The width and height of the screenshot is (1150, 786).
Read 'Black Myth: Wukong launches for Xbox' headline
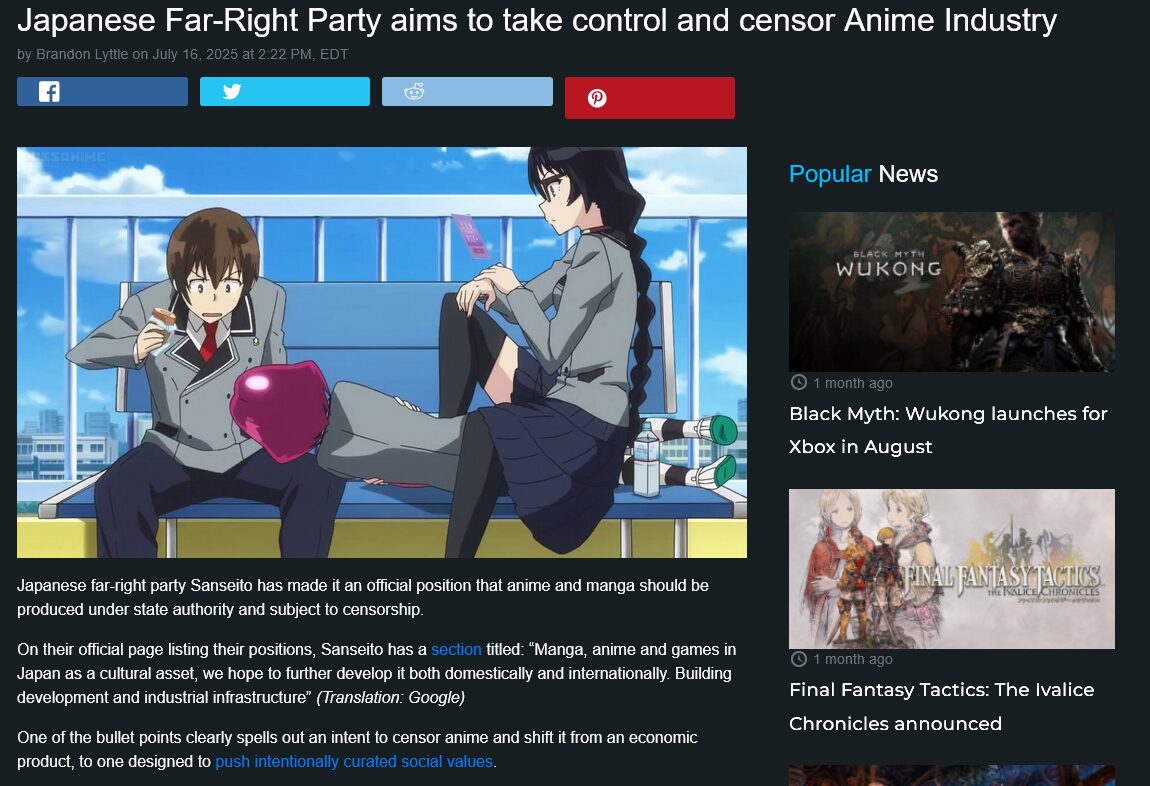tap(948, 430)
